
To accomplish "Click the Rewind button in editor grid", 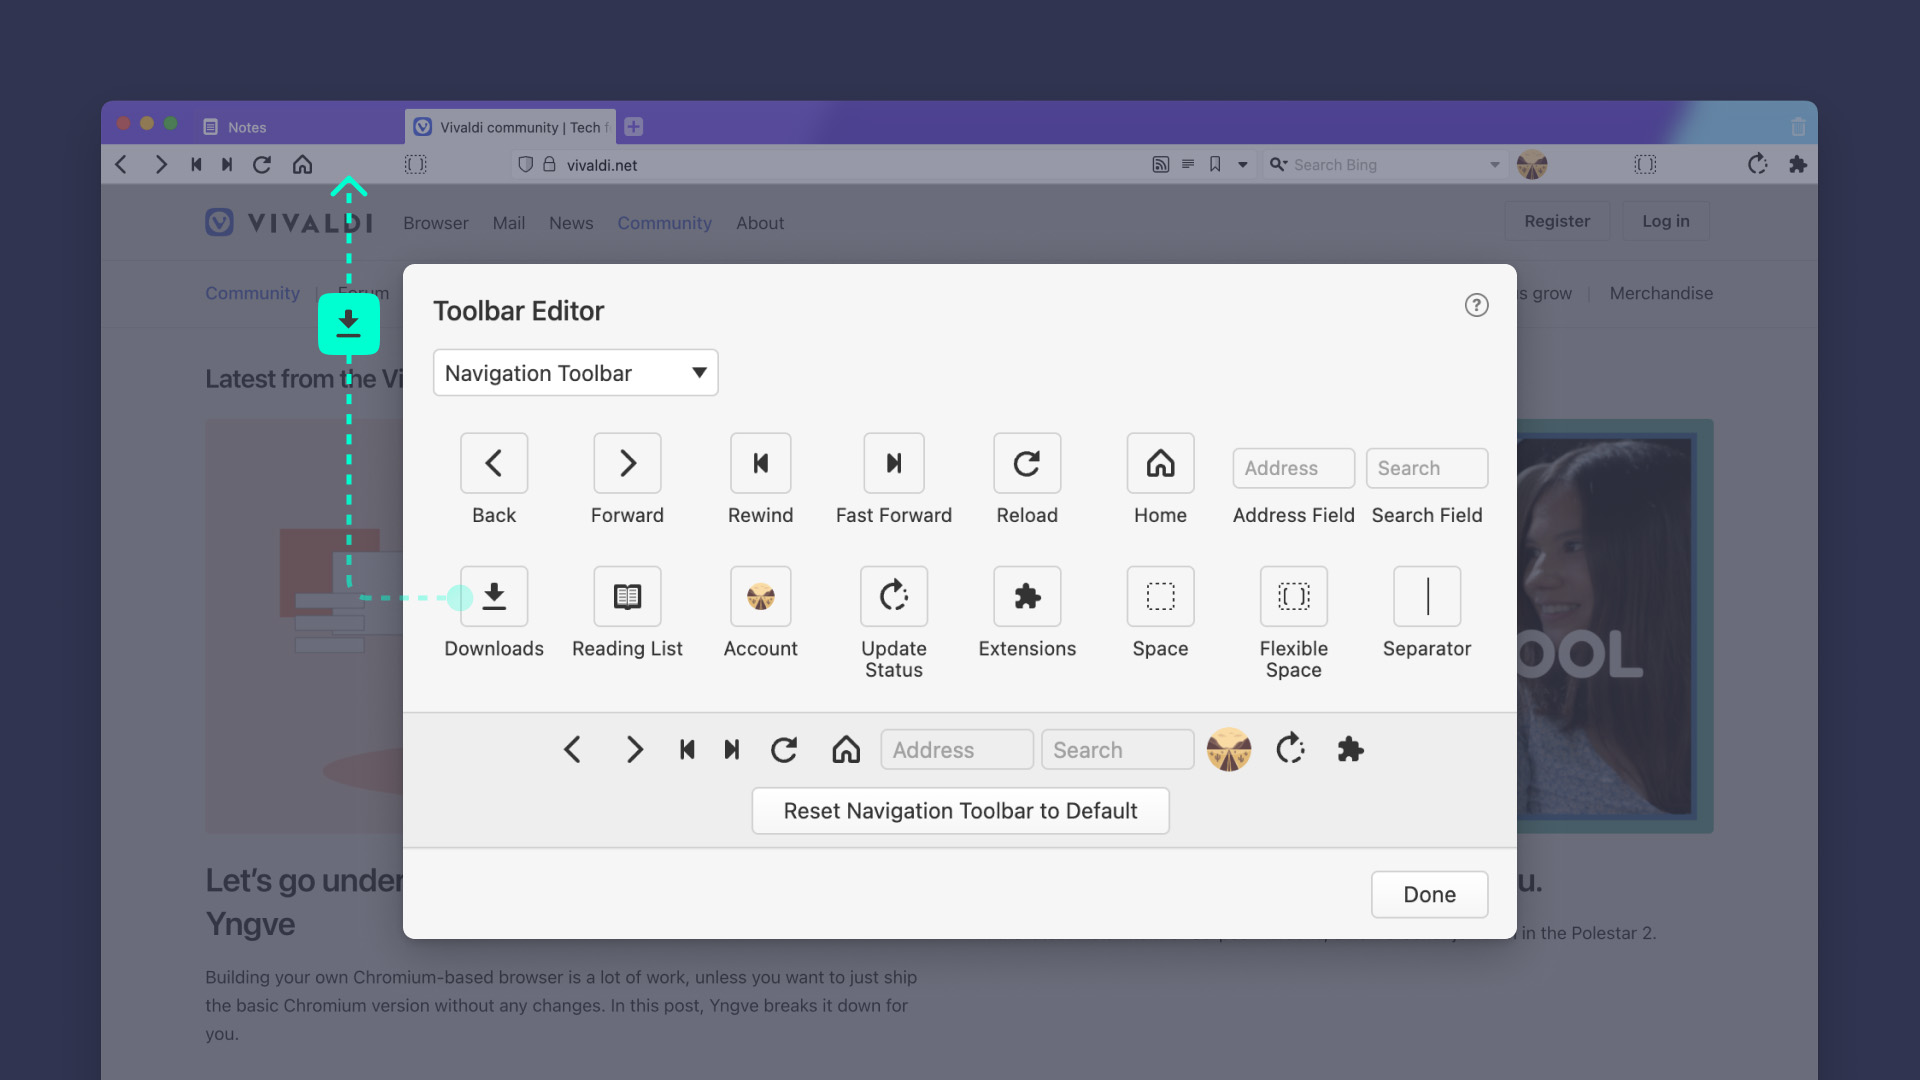I will point(760,463).
